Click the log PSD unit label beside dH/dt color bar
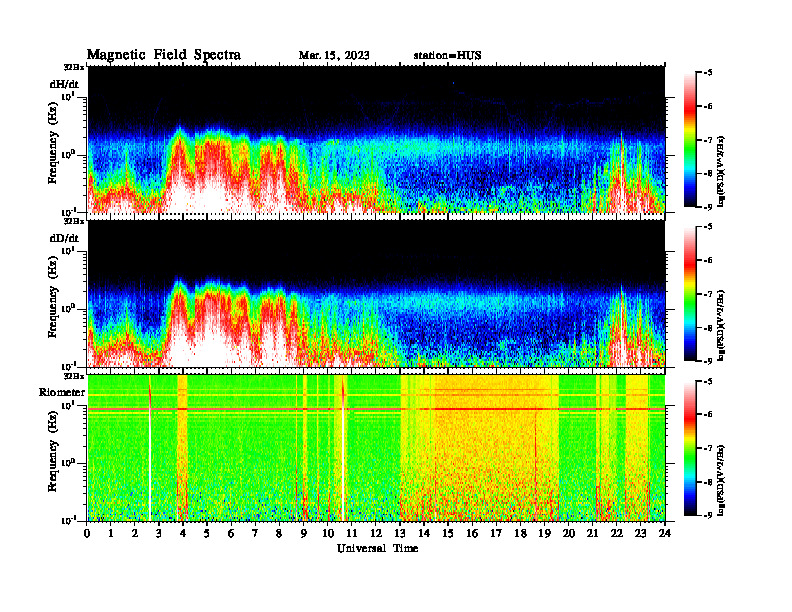Viewport: 792px width, 612px height. click(722, 171)
